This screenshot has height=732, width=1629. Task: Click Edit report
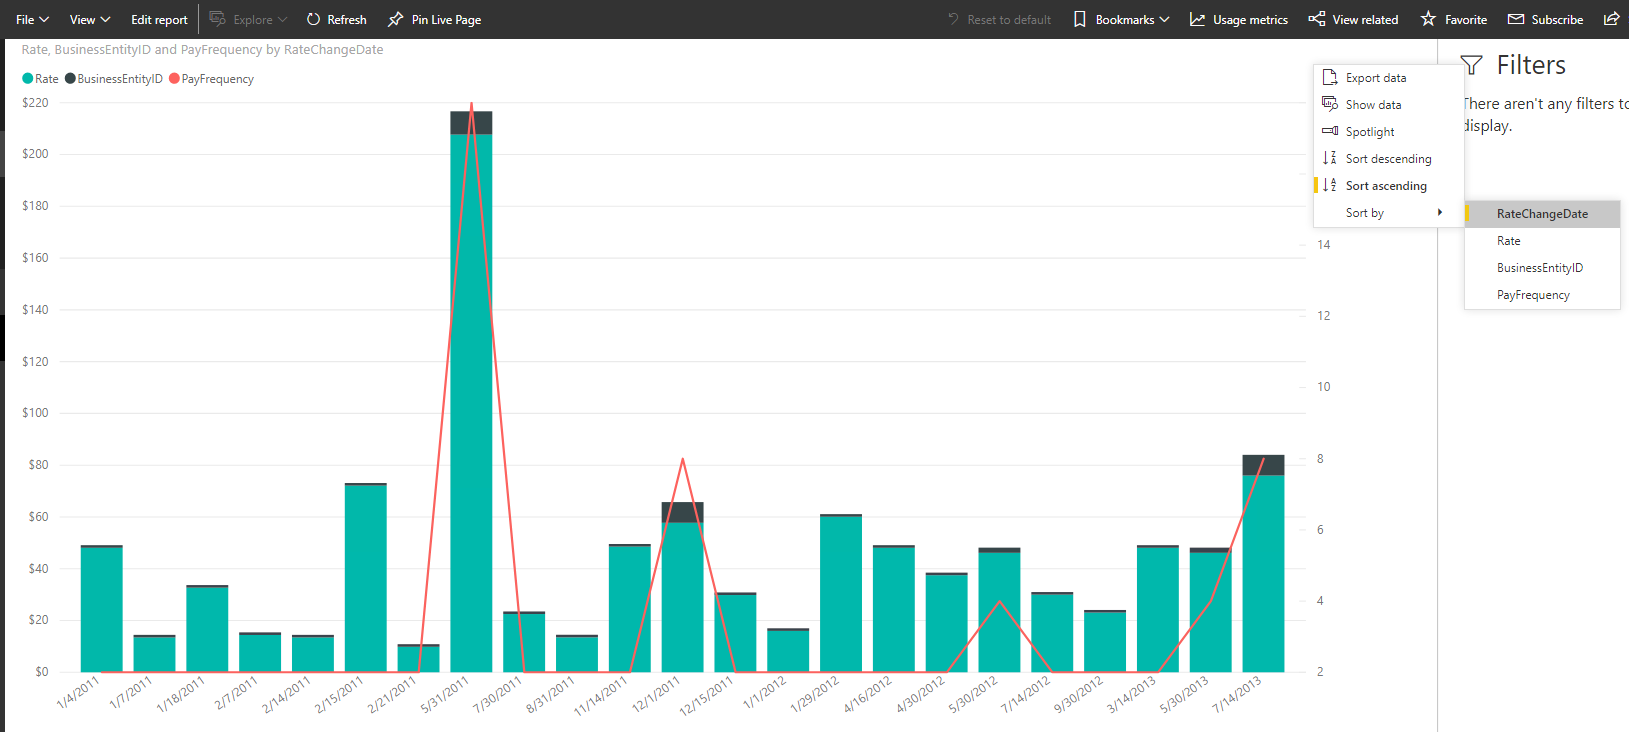tap(159, 19)
